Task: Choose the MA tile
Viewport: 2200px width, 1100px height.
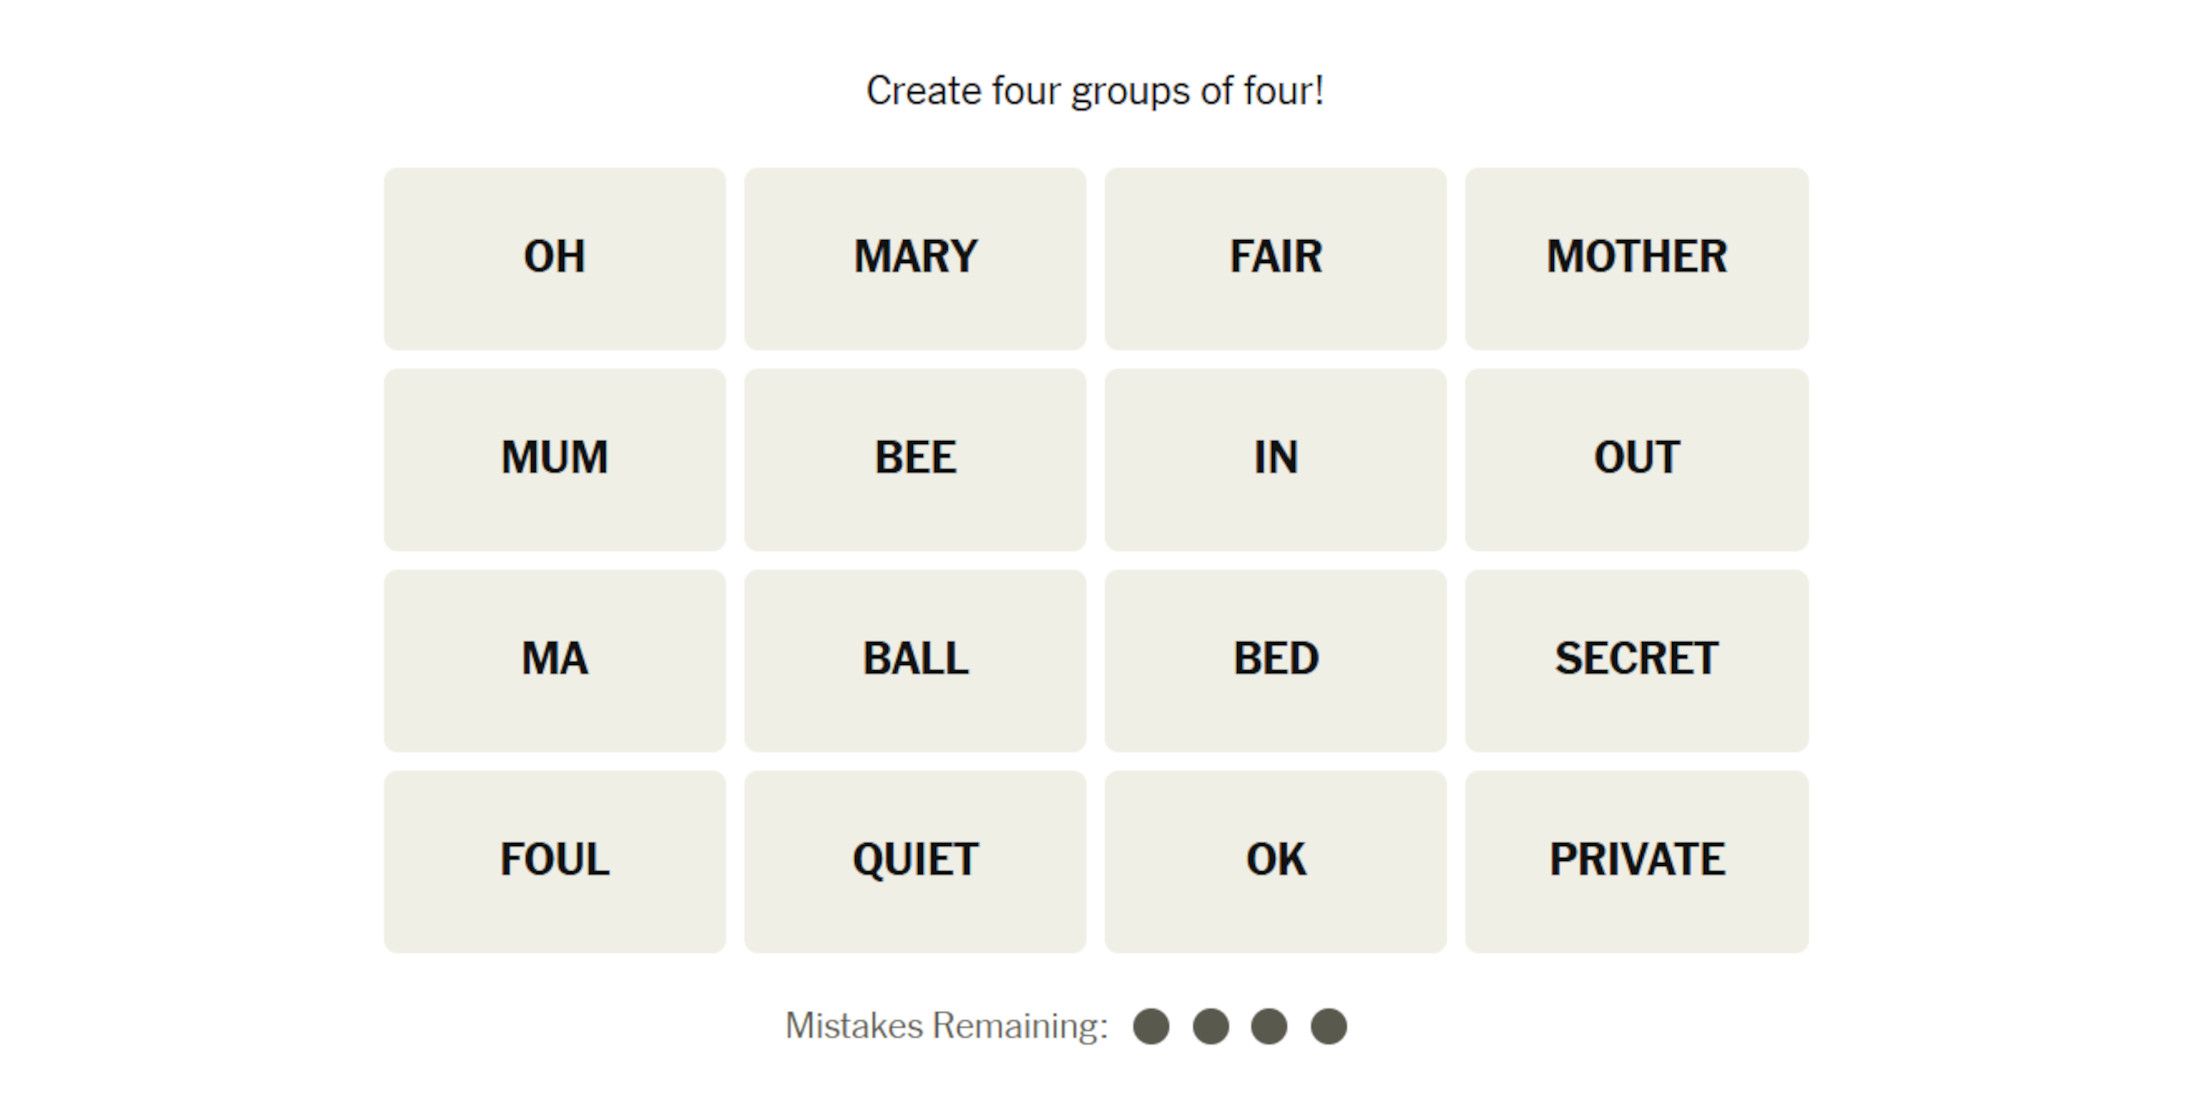Action: click(x=554, y=660)
